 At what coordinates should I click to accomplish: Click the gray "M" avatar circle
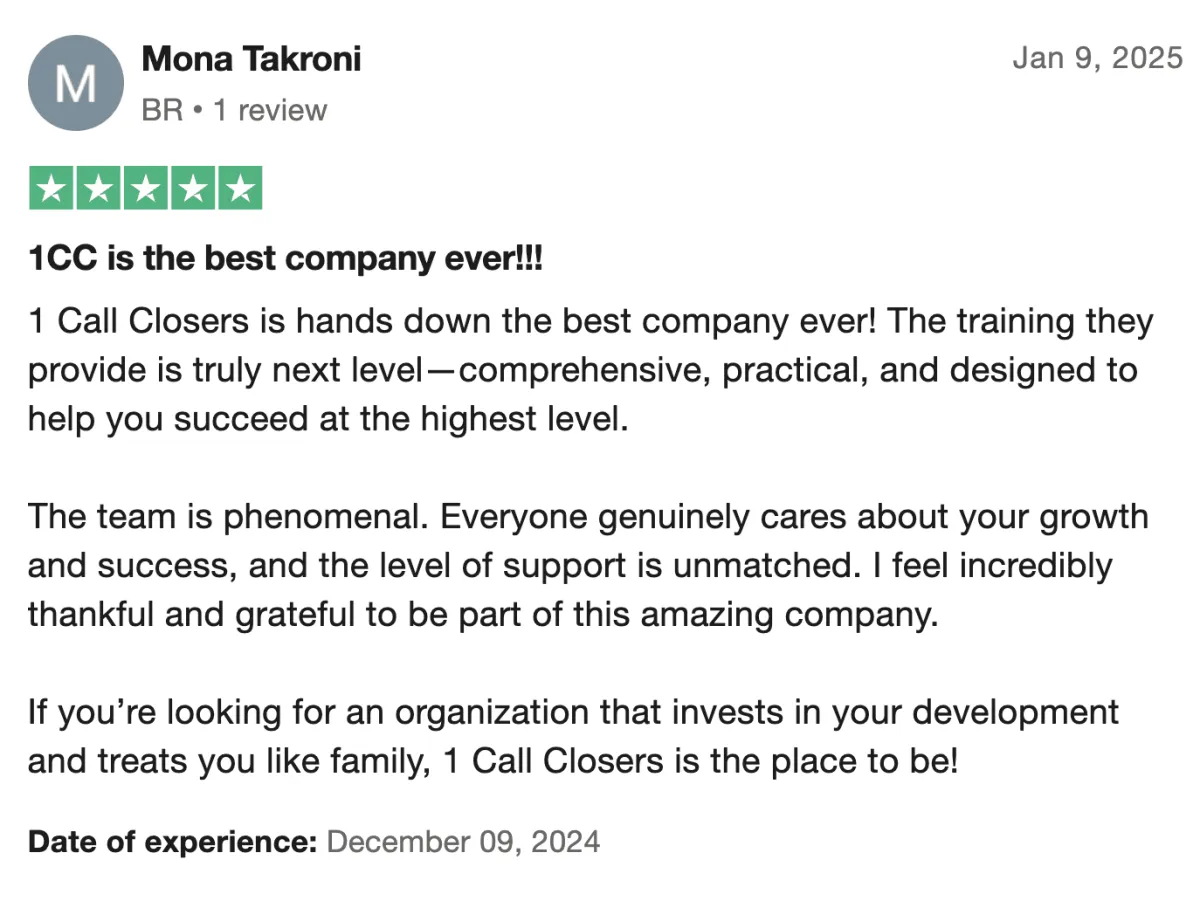click(x=76, y=83)
